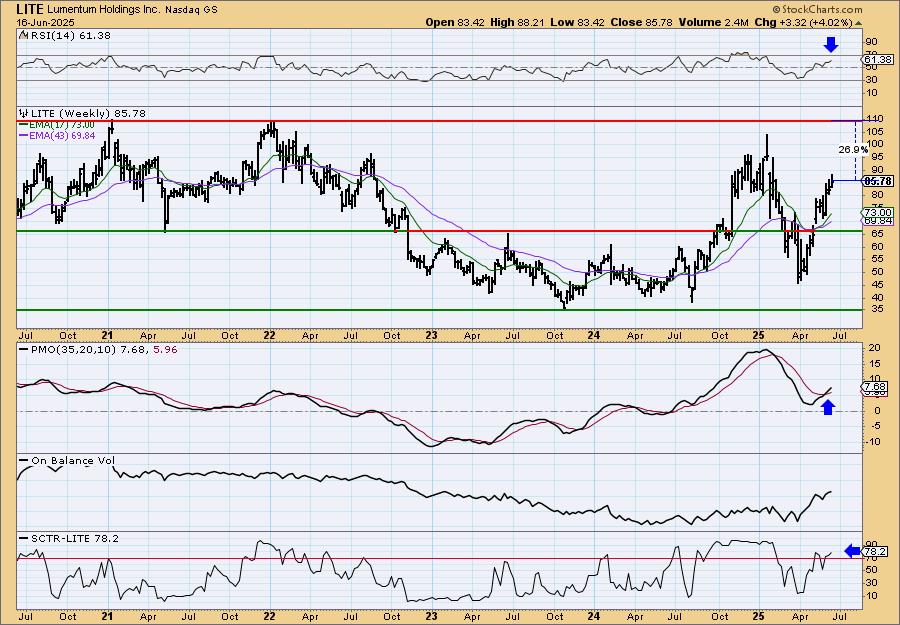Click the 110 price axis label
The image size is (900, 625).
873,119
